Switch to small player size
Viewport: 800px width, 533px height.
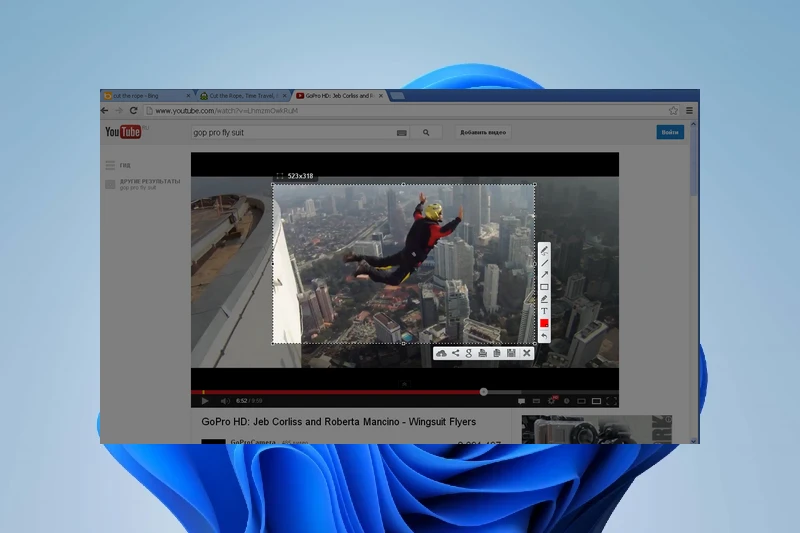click(x=581, y=401)
